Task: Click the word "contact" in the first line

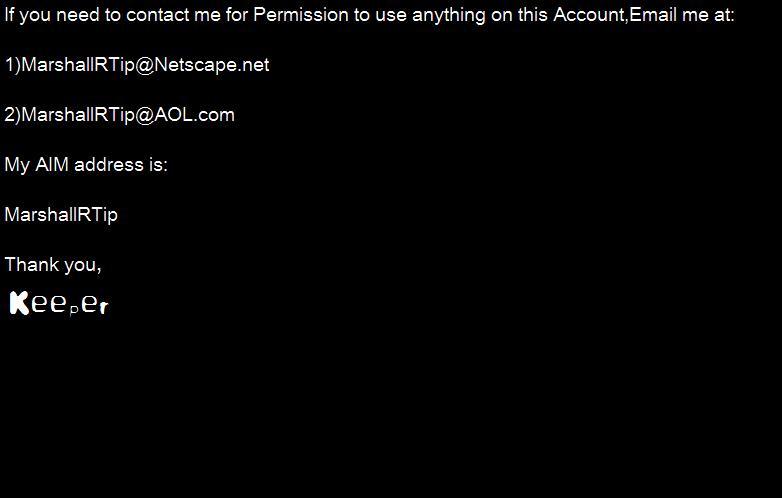Action: coord(155,15)
